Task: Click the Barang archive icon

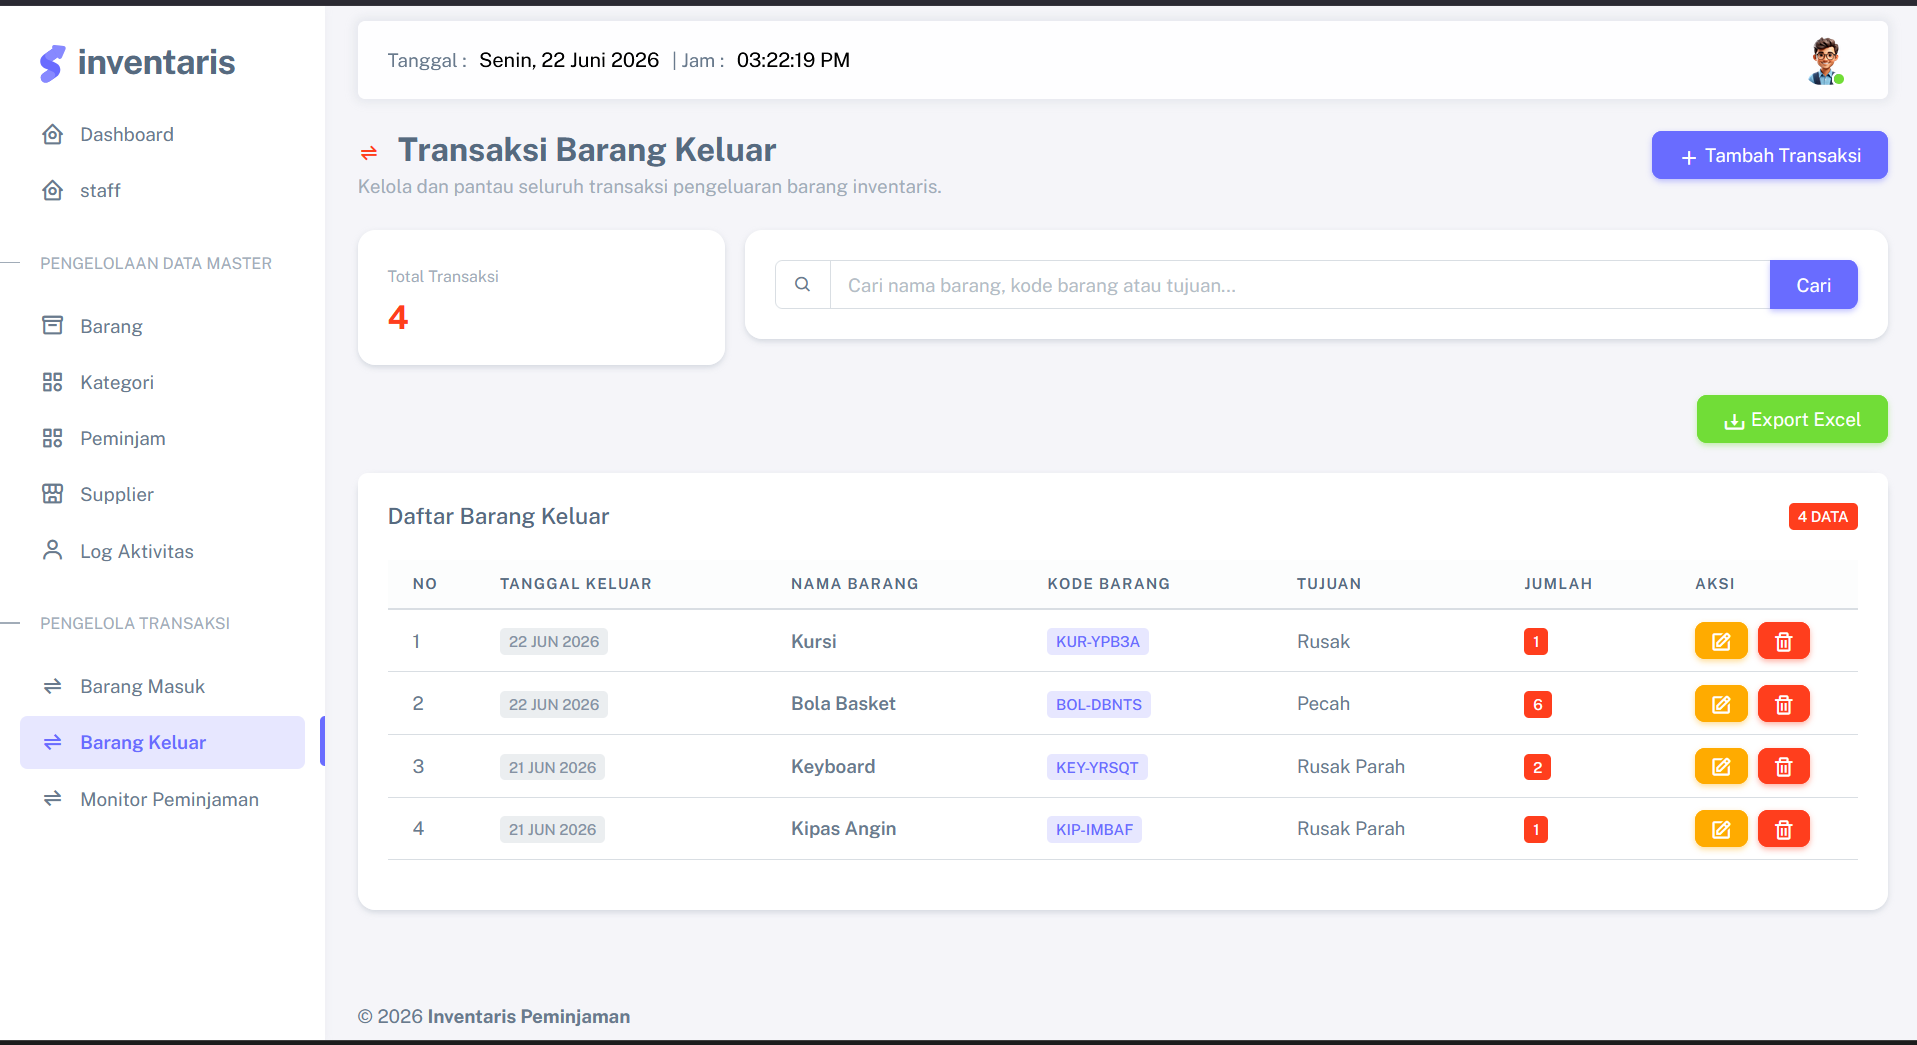Action: click(53, 326)
